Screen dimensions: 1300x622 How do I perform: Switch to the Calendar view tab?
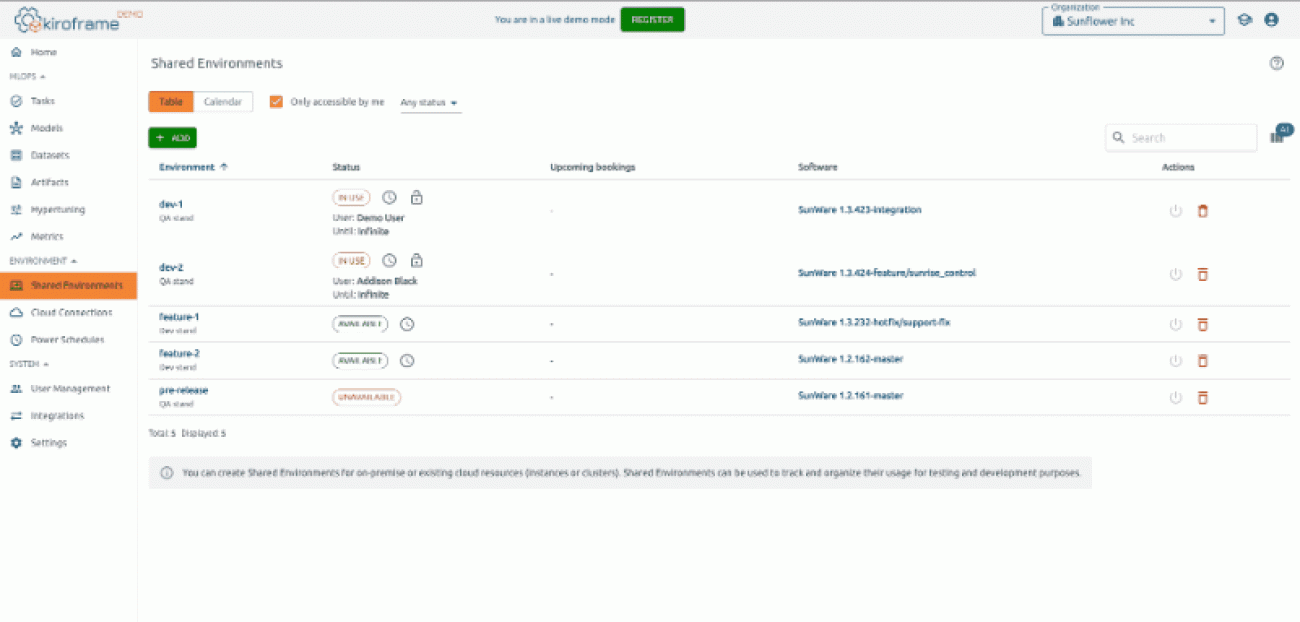tap(223, 101)
